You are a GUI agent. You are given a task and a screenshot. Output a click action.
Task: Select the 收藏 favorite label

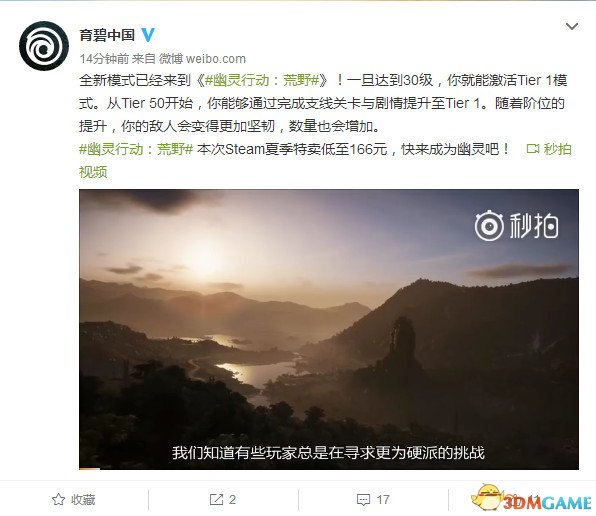click(x=83, y=500)
